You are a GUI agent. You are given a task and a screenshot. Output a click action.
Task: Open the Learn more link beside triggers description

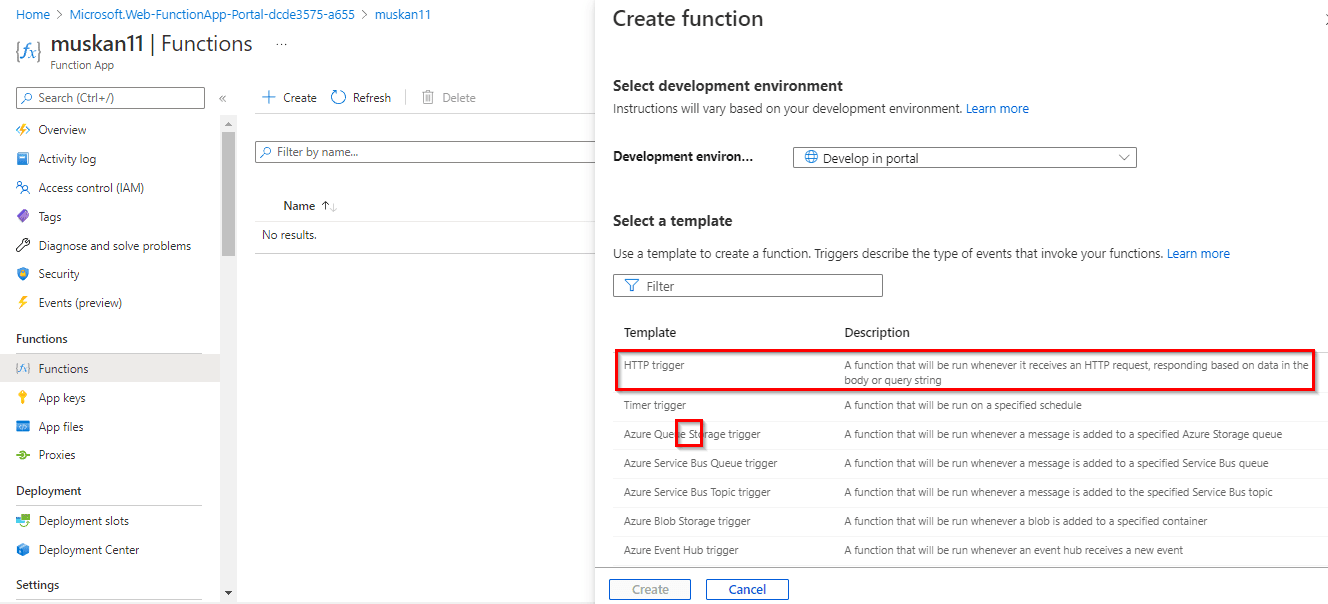(x=1198, y=254)
